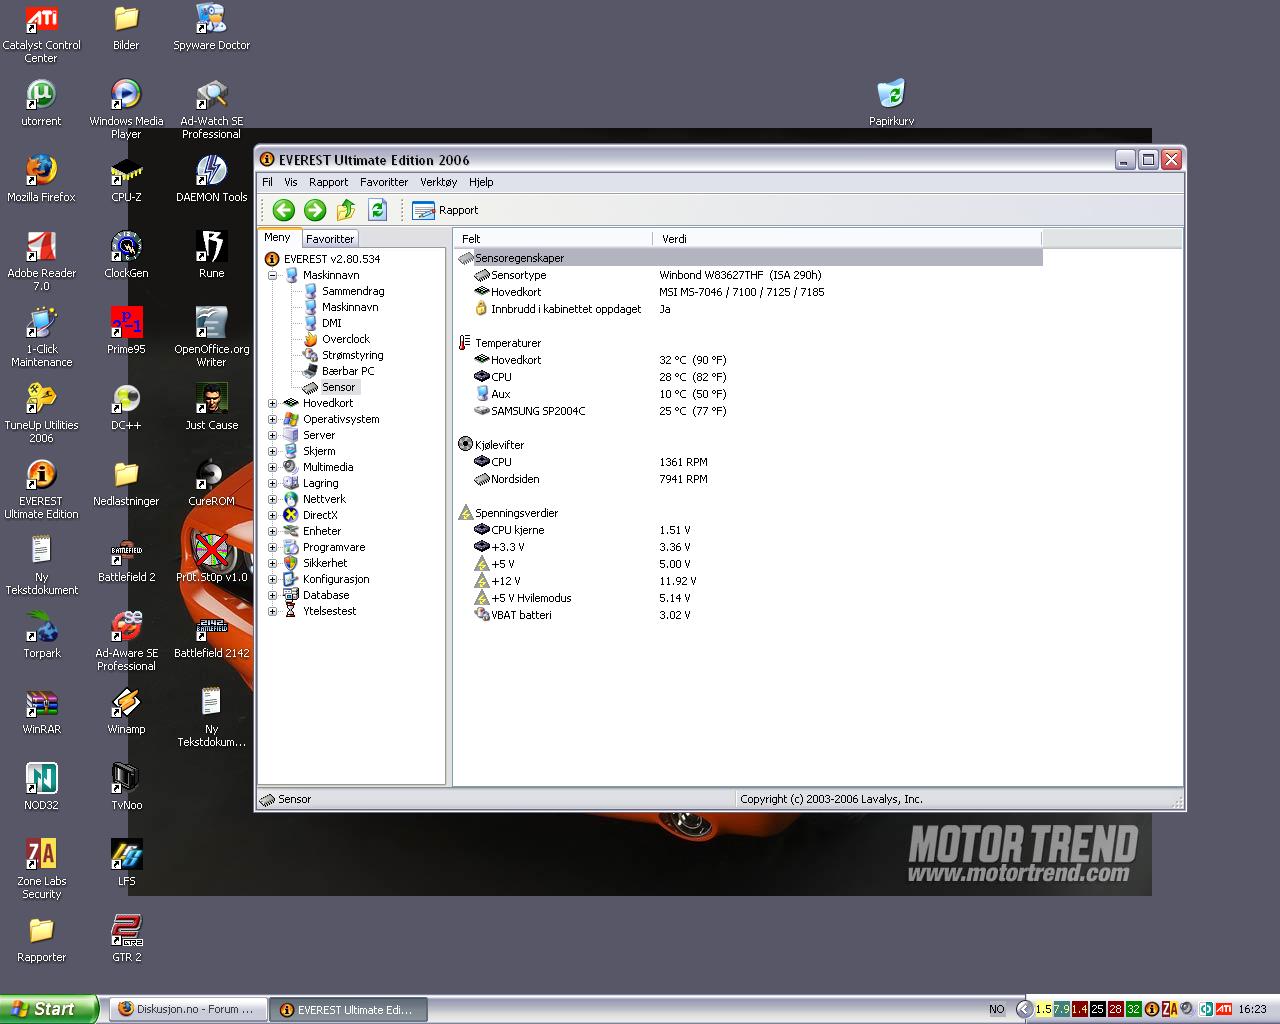Click the SAMSUNG SP2004C temperature row
Viewport: 1280px width, 1024px height.
pos(749,411)
